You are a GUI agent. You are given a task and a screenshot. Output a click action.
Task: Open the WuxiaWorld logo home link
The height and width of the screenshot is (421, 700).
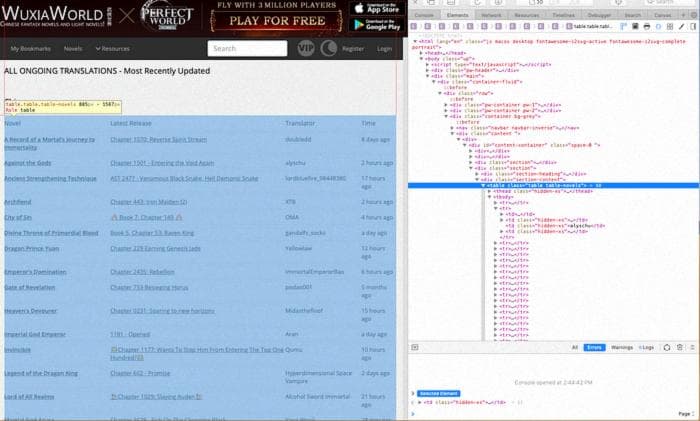(x=56, y=16)
